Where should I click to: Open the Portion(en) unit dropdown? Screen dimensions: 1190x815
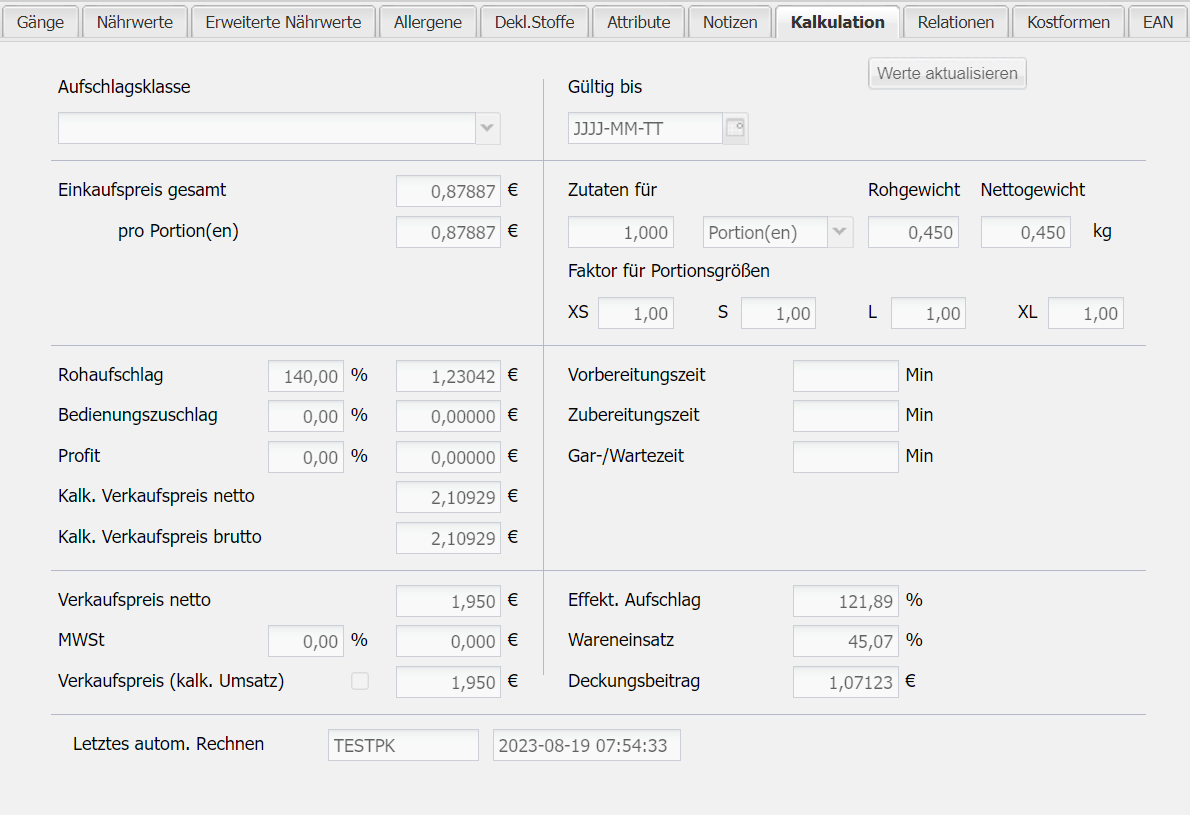point(840,232)
